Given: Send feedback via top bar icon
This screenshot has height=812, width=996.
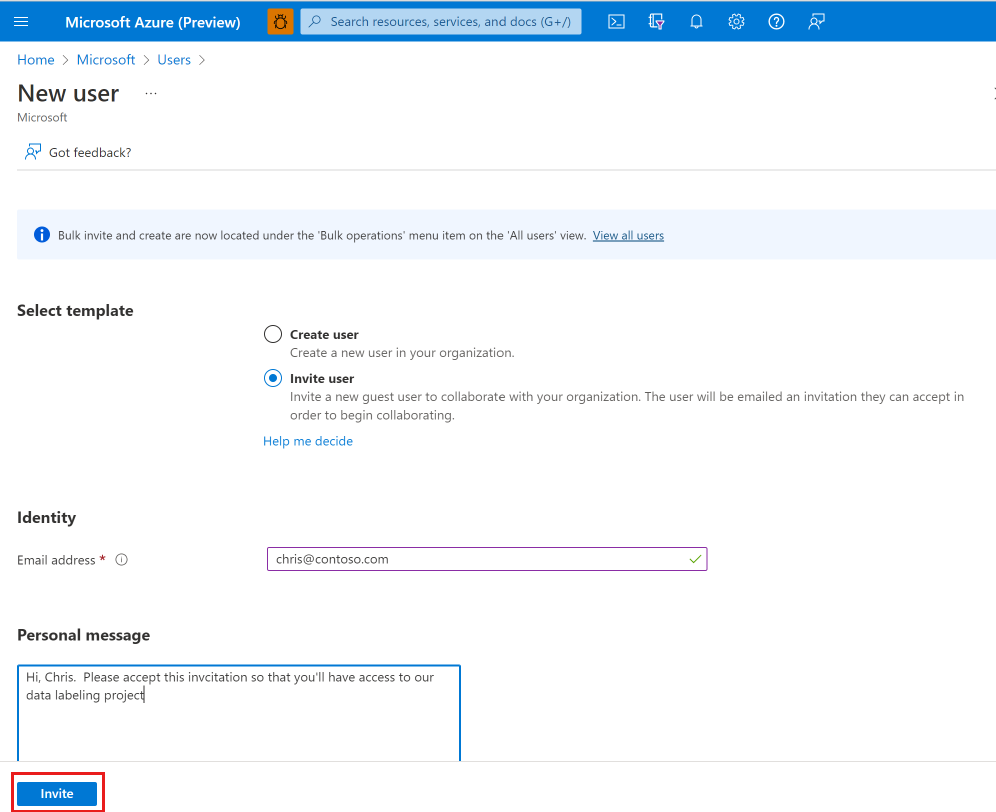Looking at the screenshot, I should click(x=816, y=21).
